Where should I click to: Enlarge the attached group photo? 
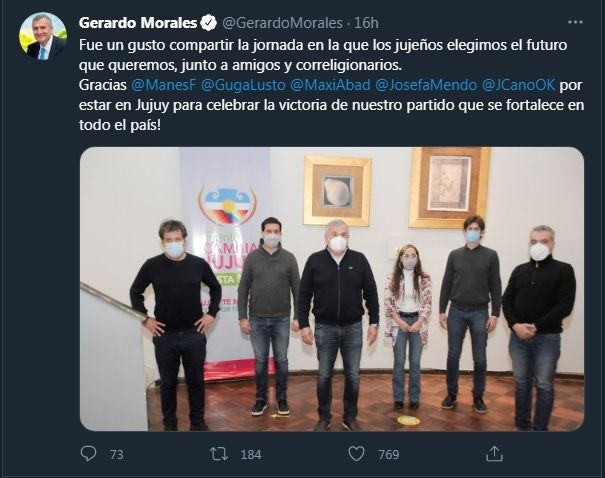pos(332,289)
